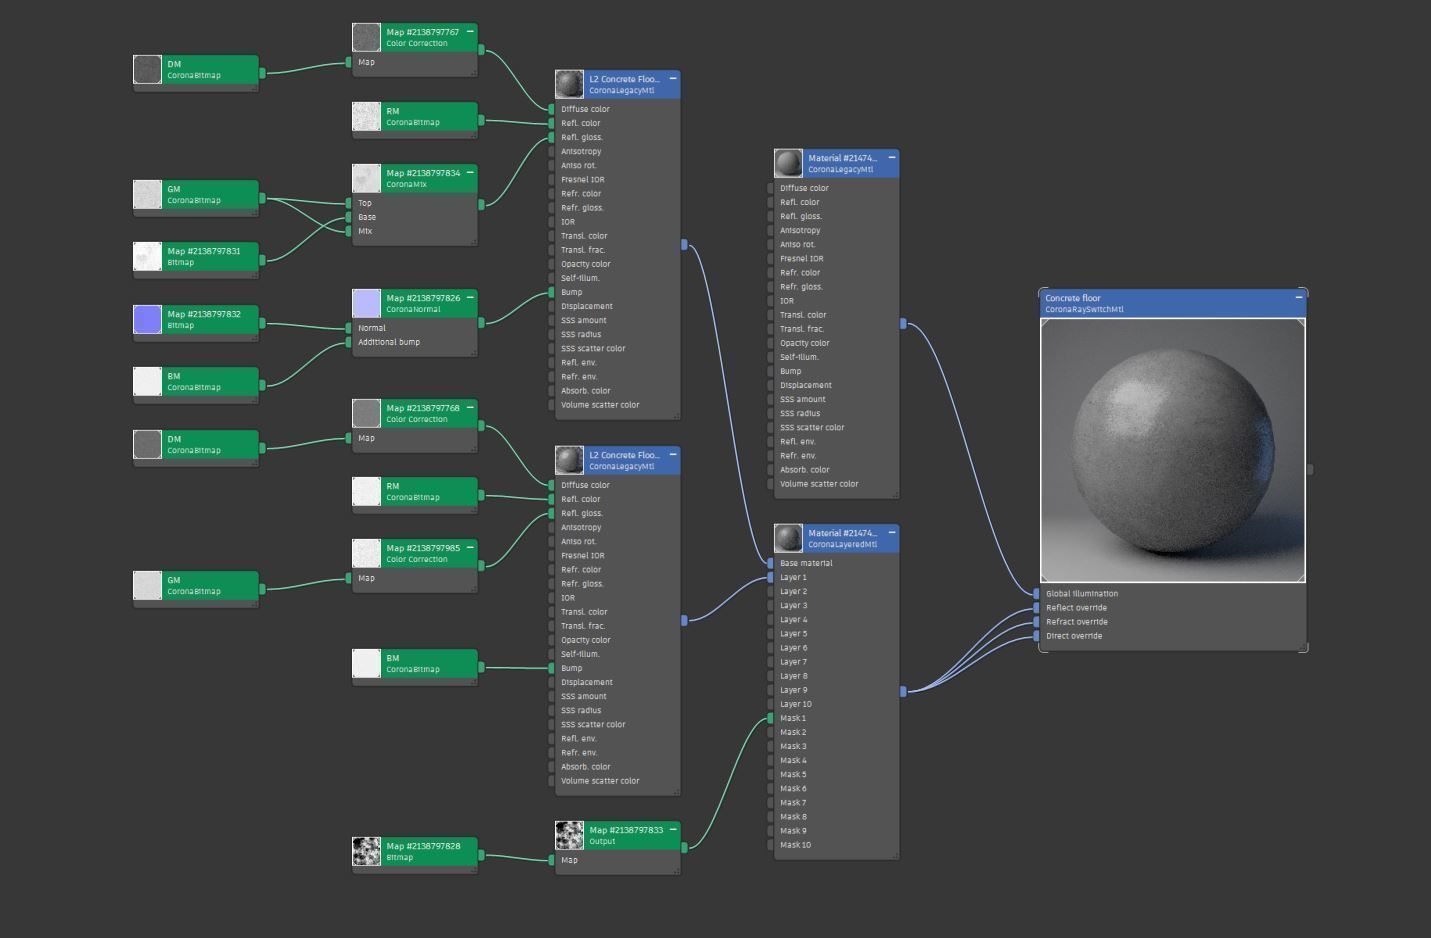Image resolution: width=1431 pixels, height=938 pixels.
Task: Click the Global illumination input socket
Action: coord(1037,593)
